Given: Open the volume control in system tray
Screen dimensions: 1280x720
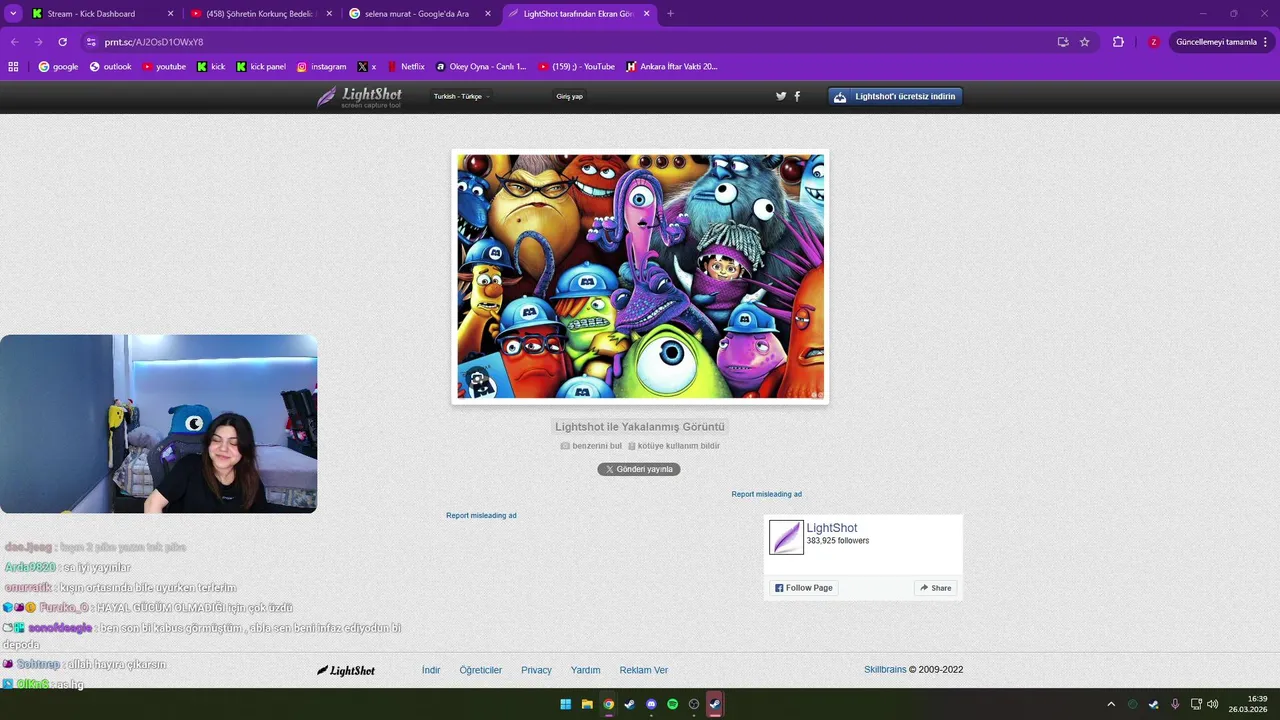Looking at the screenshot, I should click(x=1213, y=704).
